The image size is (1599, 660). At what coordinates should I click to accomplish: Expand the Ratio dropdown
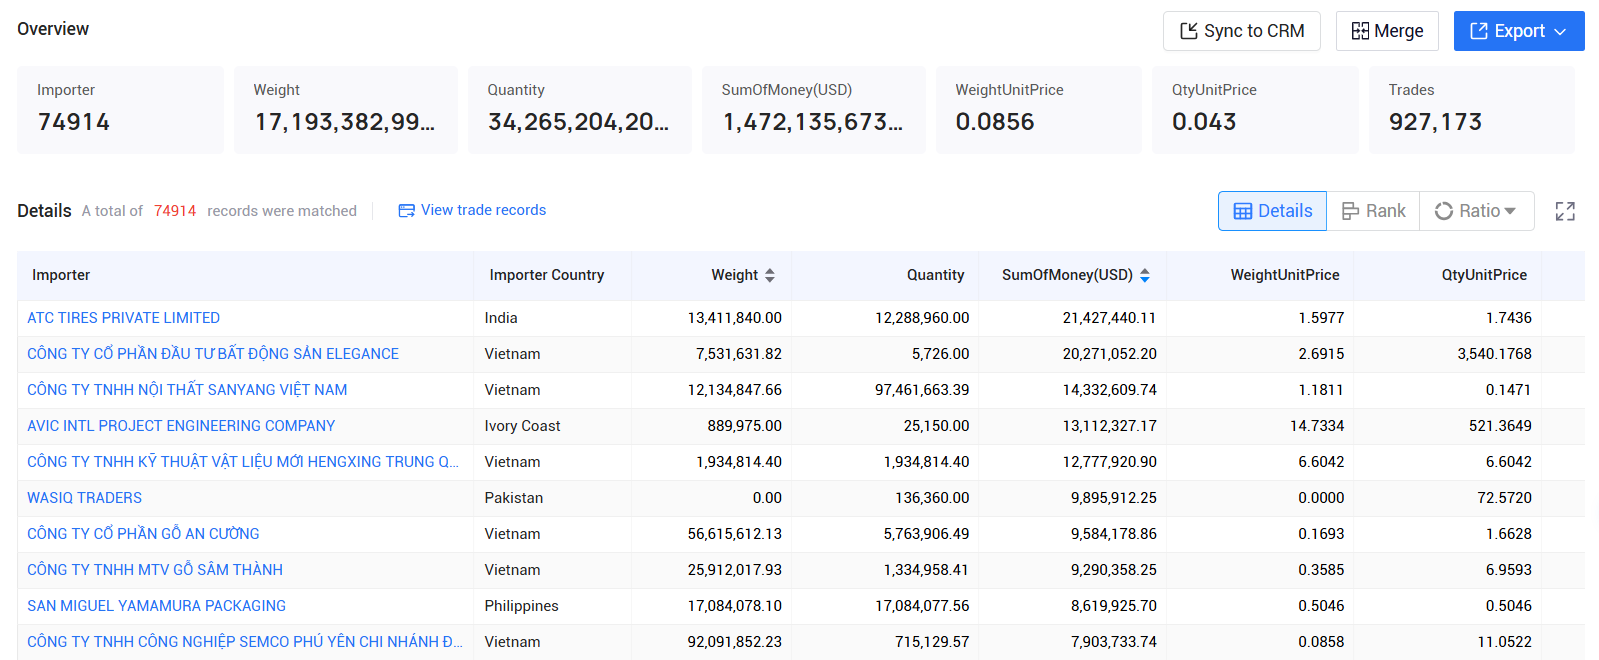(1476, 211)
